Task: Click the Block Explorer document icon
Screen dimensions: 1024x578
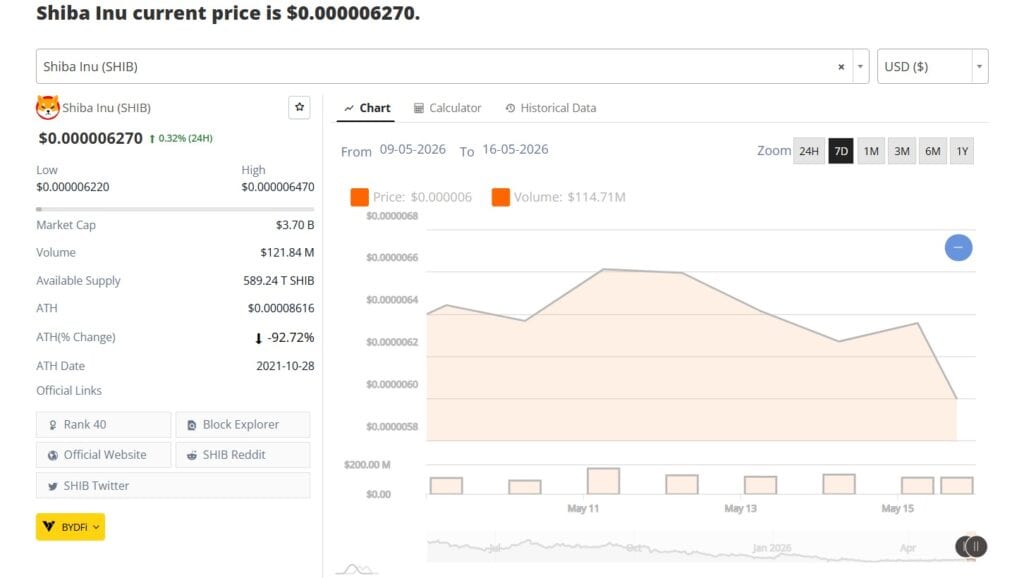Action: (x=191, y=425)
